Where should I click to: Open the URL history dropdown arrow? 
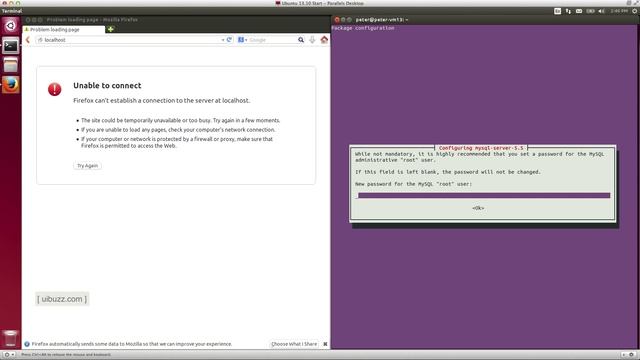223,40
